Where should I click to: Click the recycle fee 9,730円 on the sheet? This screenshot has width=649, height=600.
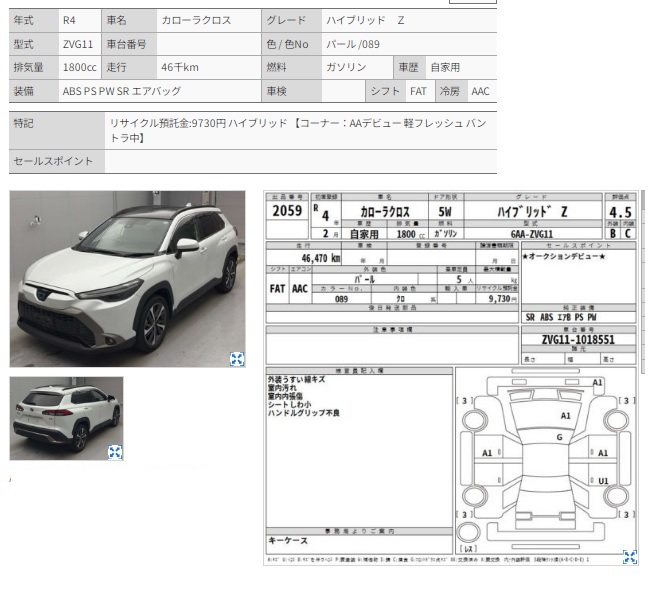coord(503,298)
